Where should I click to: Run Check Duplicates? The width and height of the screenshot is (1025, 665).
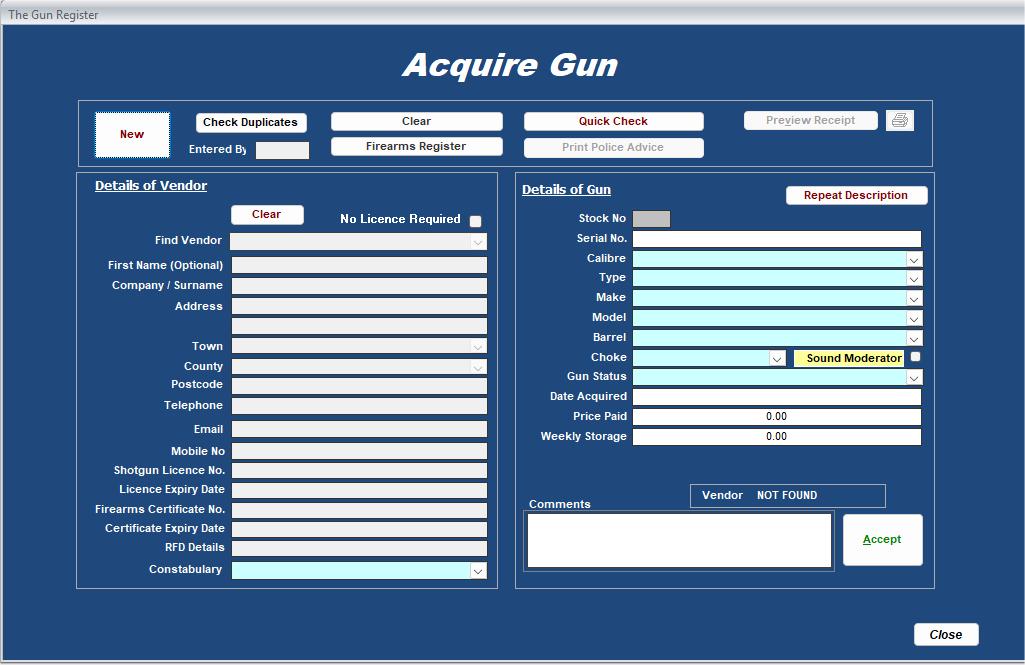[x=250, y=122]
